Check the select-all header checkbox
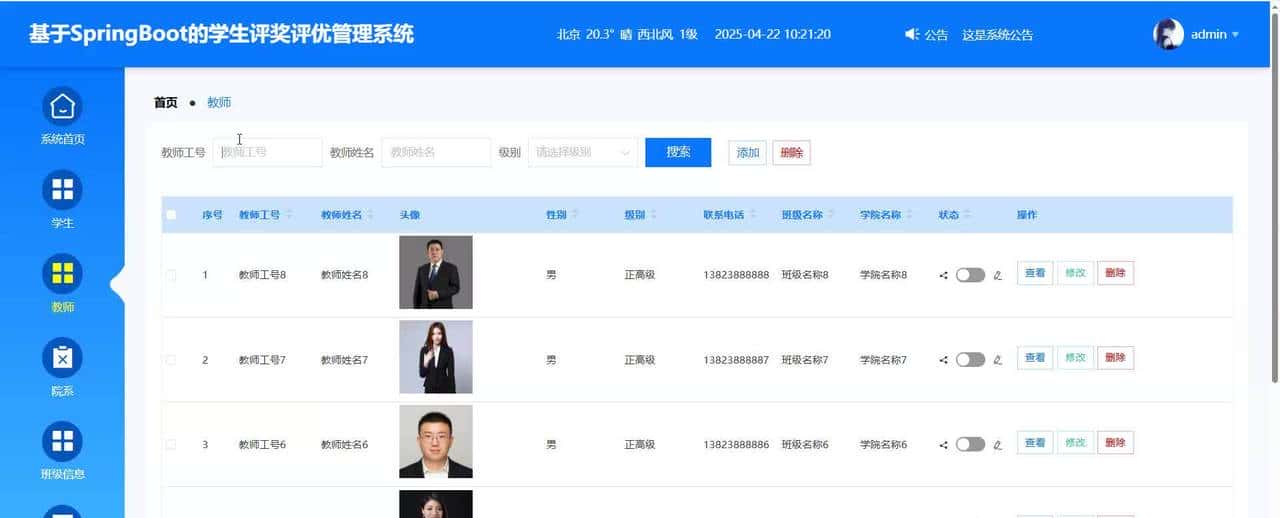Screen dimensions: 1280x518 point(171,215)
